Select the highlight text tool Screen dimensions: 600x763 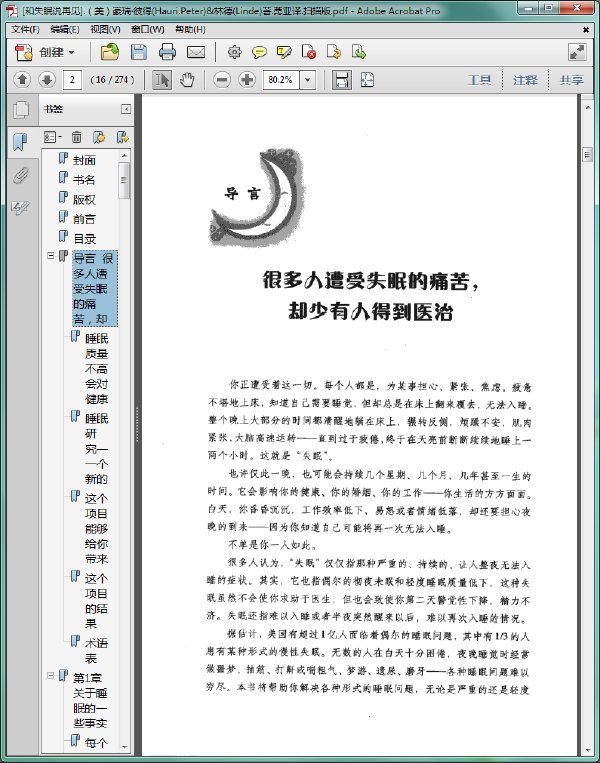[x=284, y=52]
